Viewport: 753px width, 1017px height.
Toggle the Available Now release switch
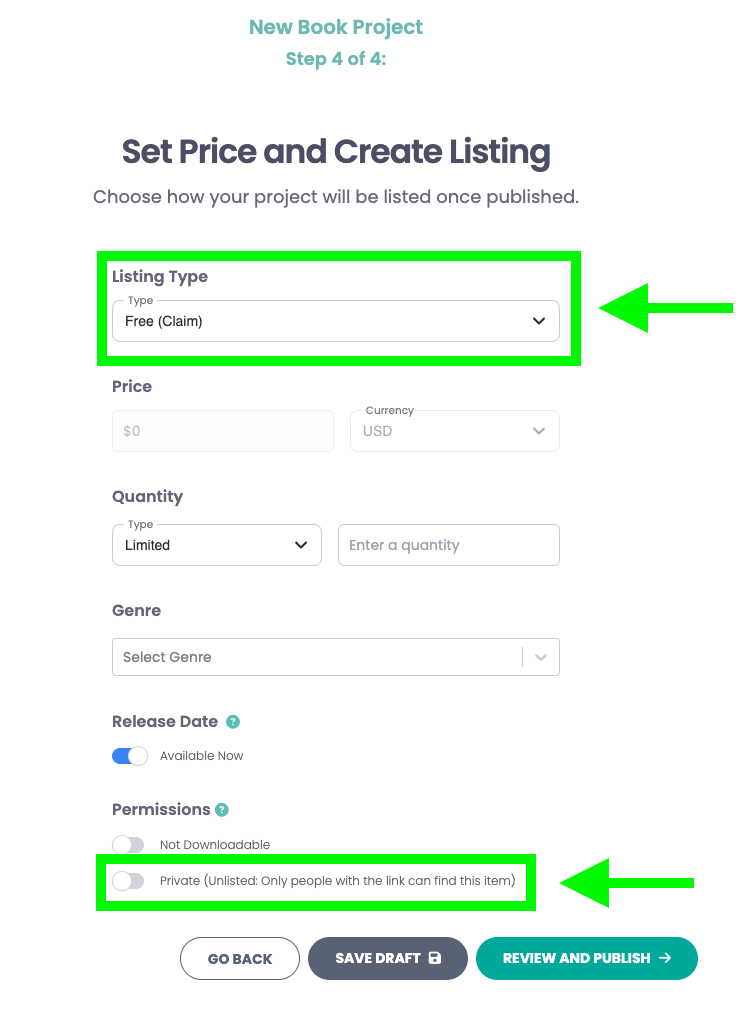[x=130, y=756]
